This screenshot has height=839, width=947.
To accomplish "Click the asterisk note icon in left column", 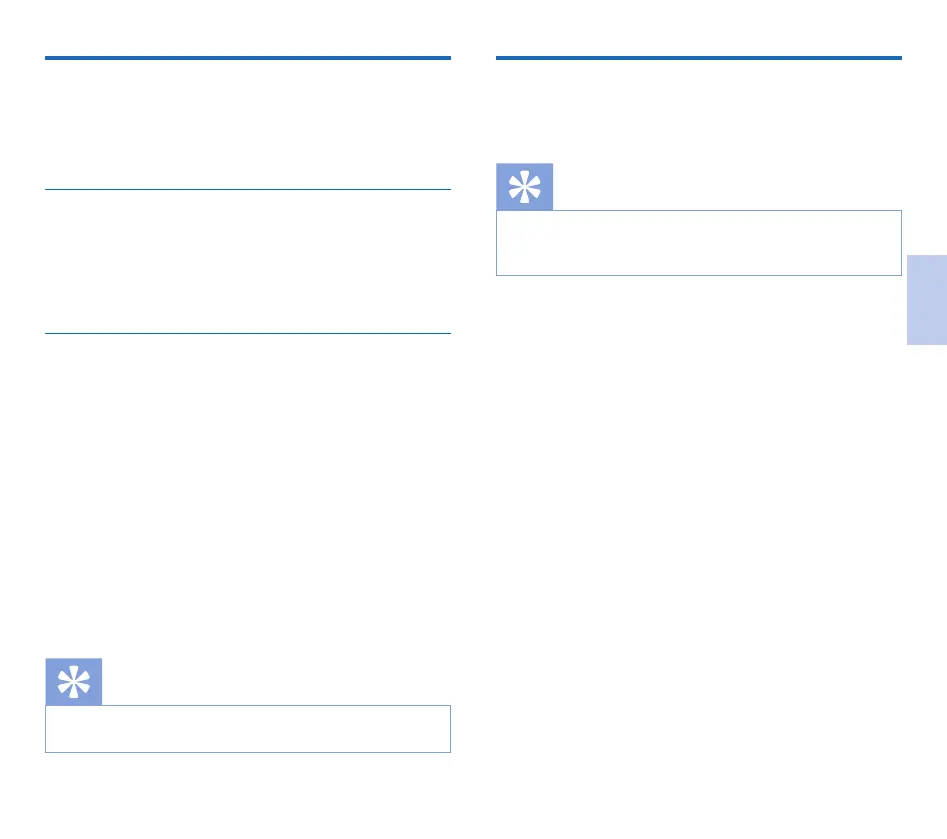I will (73, 682).
